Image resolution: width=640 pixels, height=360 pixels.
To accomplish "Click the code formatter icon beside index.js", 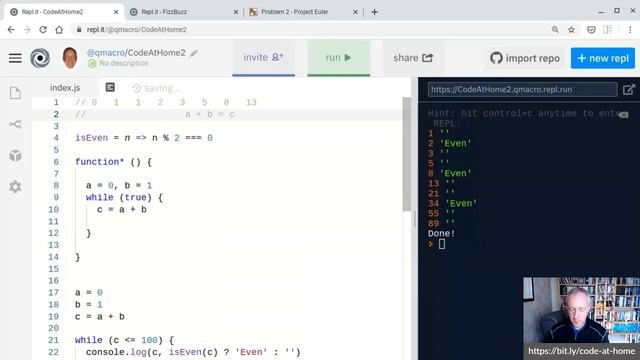I will [x=110, y=87].
